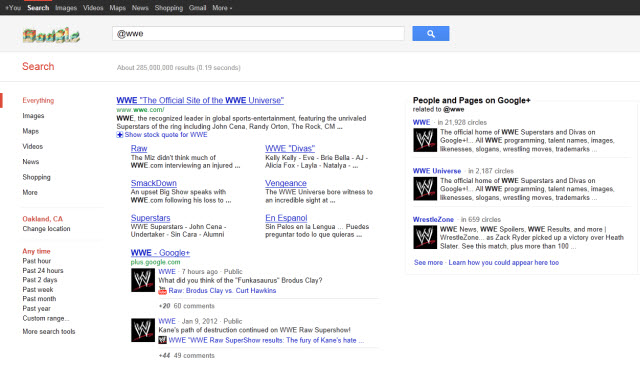This screenshot has height=367, width=640.
Task: Open WWE Official Site result title
Action: 200,100
